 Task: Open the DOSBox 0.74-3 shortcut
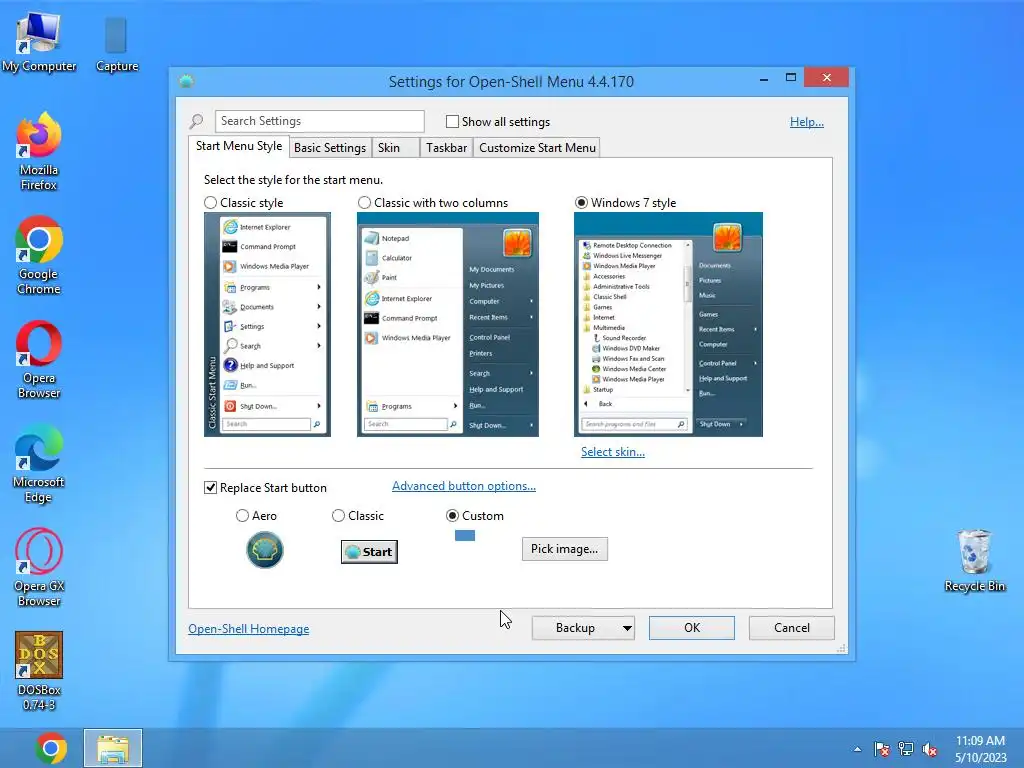pyautogui.click(x=39, y=671)
